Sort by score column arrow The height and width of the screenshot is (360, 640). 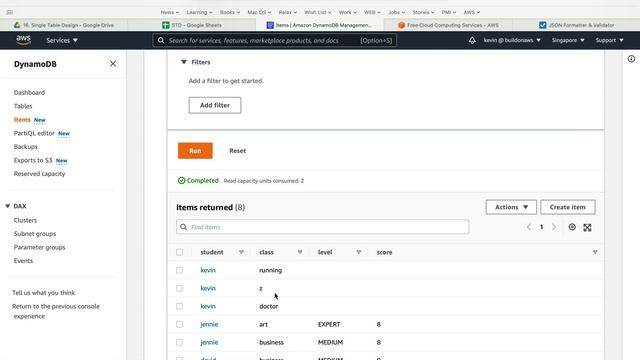[595, 252]
